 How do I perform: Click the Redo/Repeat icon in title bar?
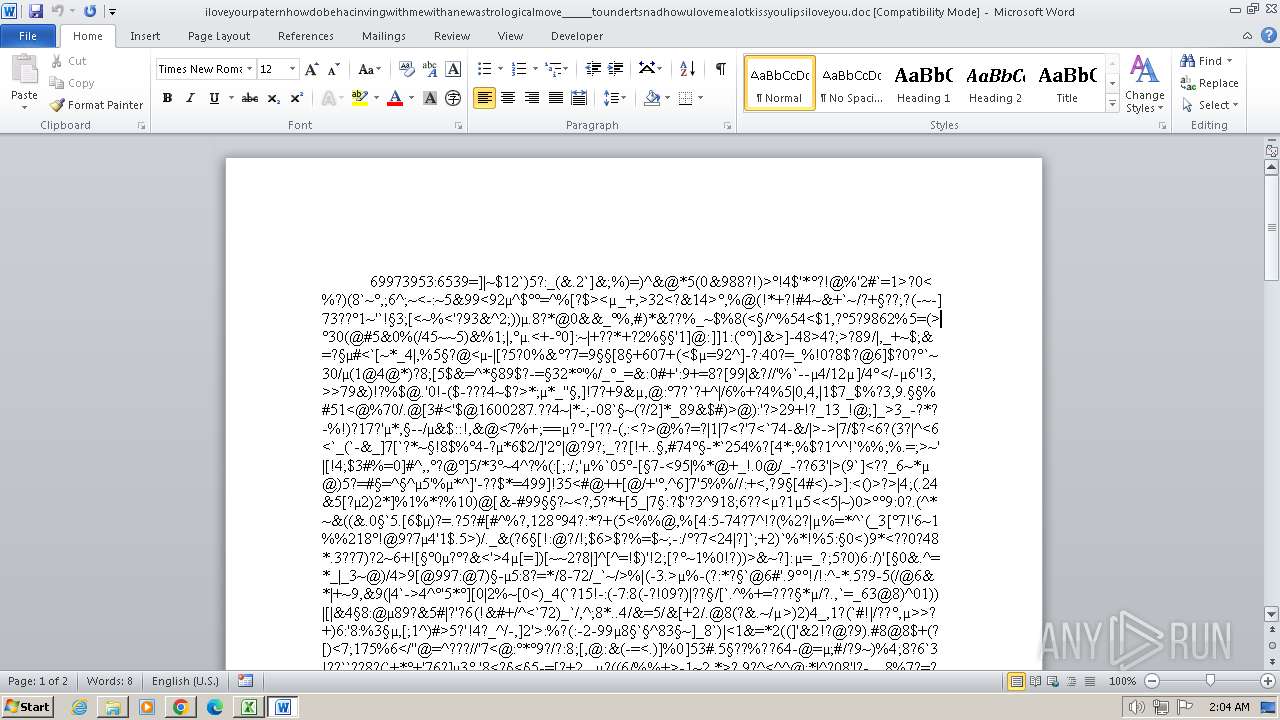(x=90, y=11)
